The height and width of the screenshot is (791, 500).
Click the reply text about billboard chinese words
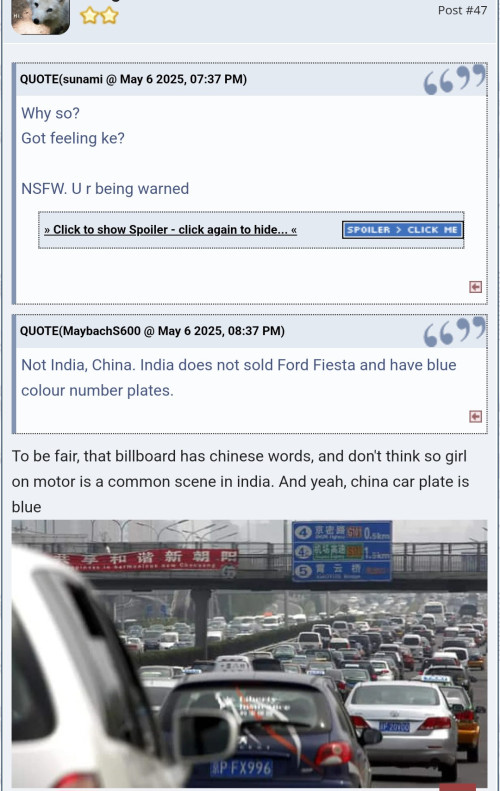point(240,481)
